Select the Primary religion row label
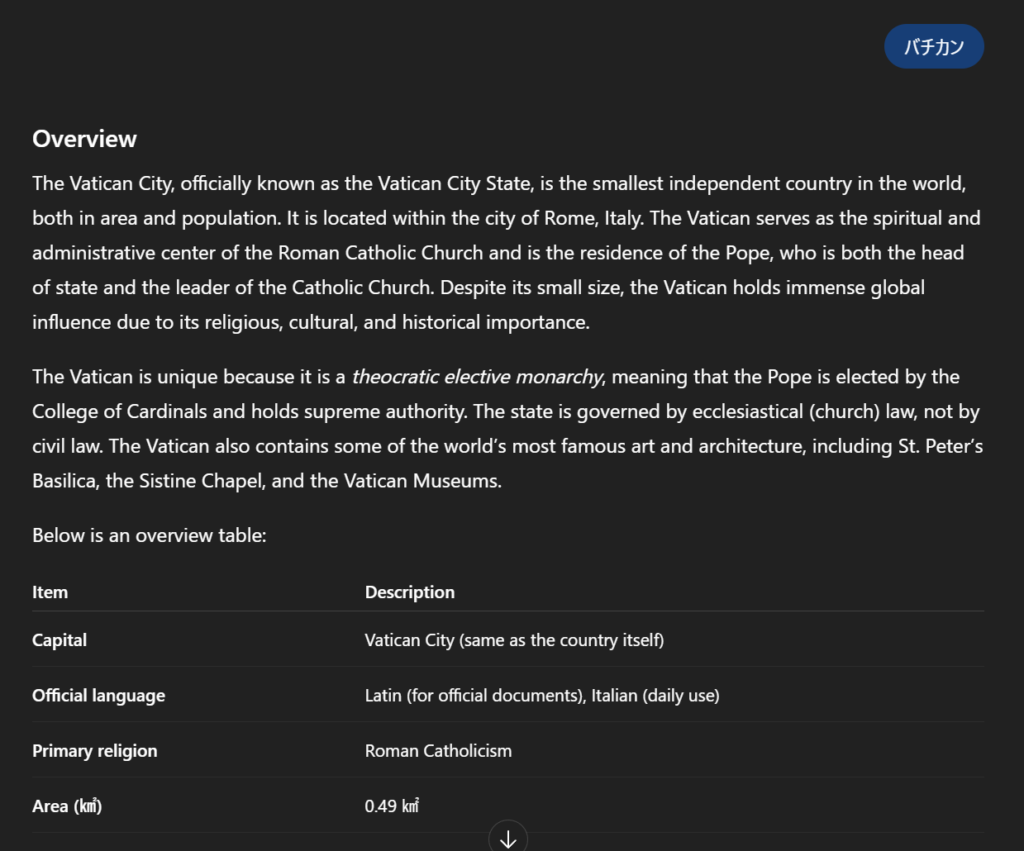The width and height of the screenshot is (1024, 851). [x=94, y=751]
